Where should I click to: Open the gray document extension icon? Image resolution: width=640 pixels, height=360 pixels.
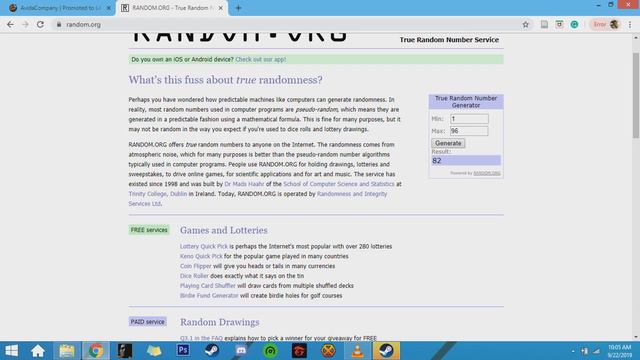coord(544,24)
